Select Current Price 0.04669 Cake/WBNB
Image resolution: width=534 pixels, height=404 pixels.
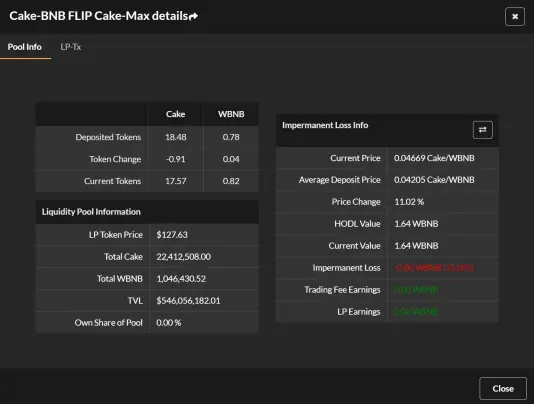point(434,158)
